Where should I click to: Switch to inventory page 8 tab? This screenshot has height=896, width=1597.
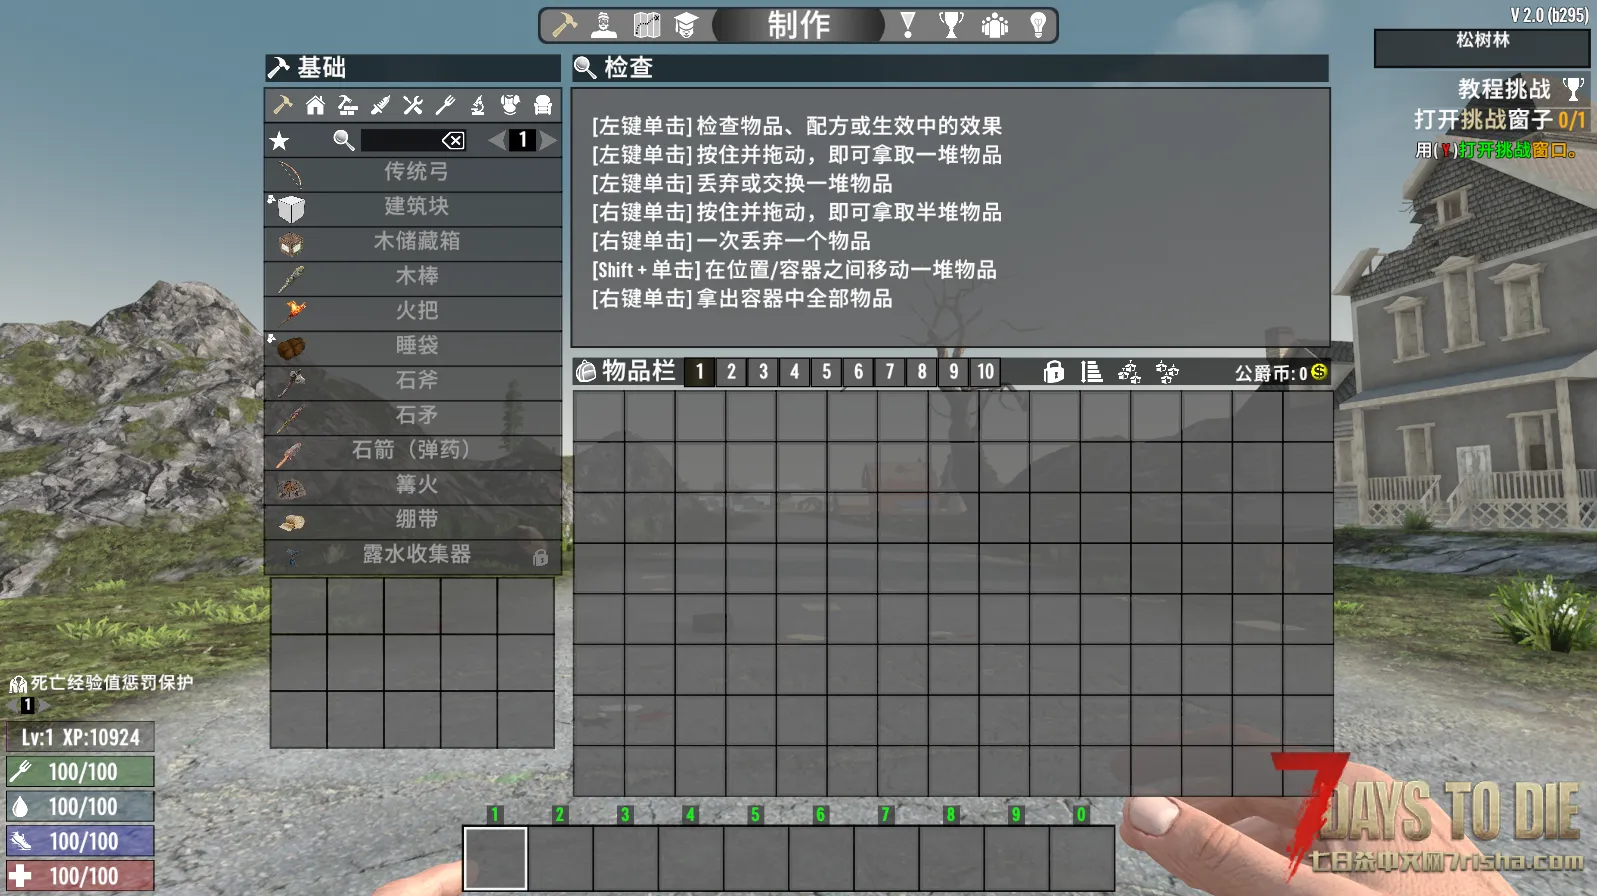tap(922, 372)
